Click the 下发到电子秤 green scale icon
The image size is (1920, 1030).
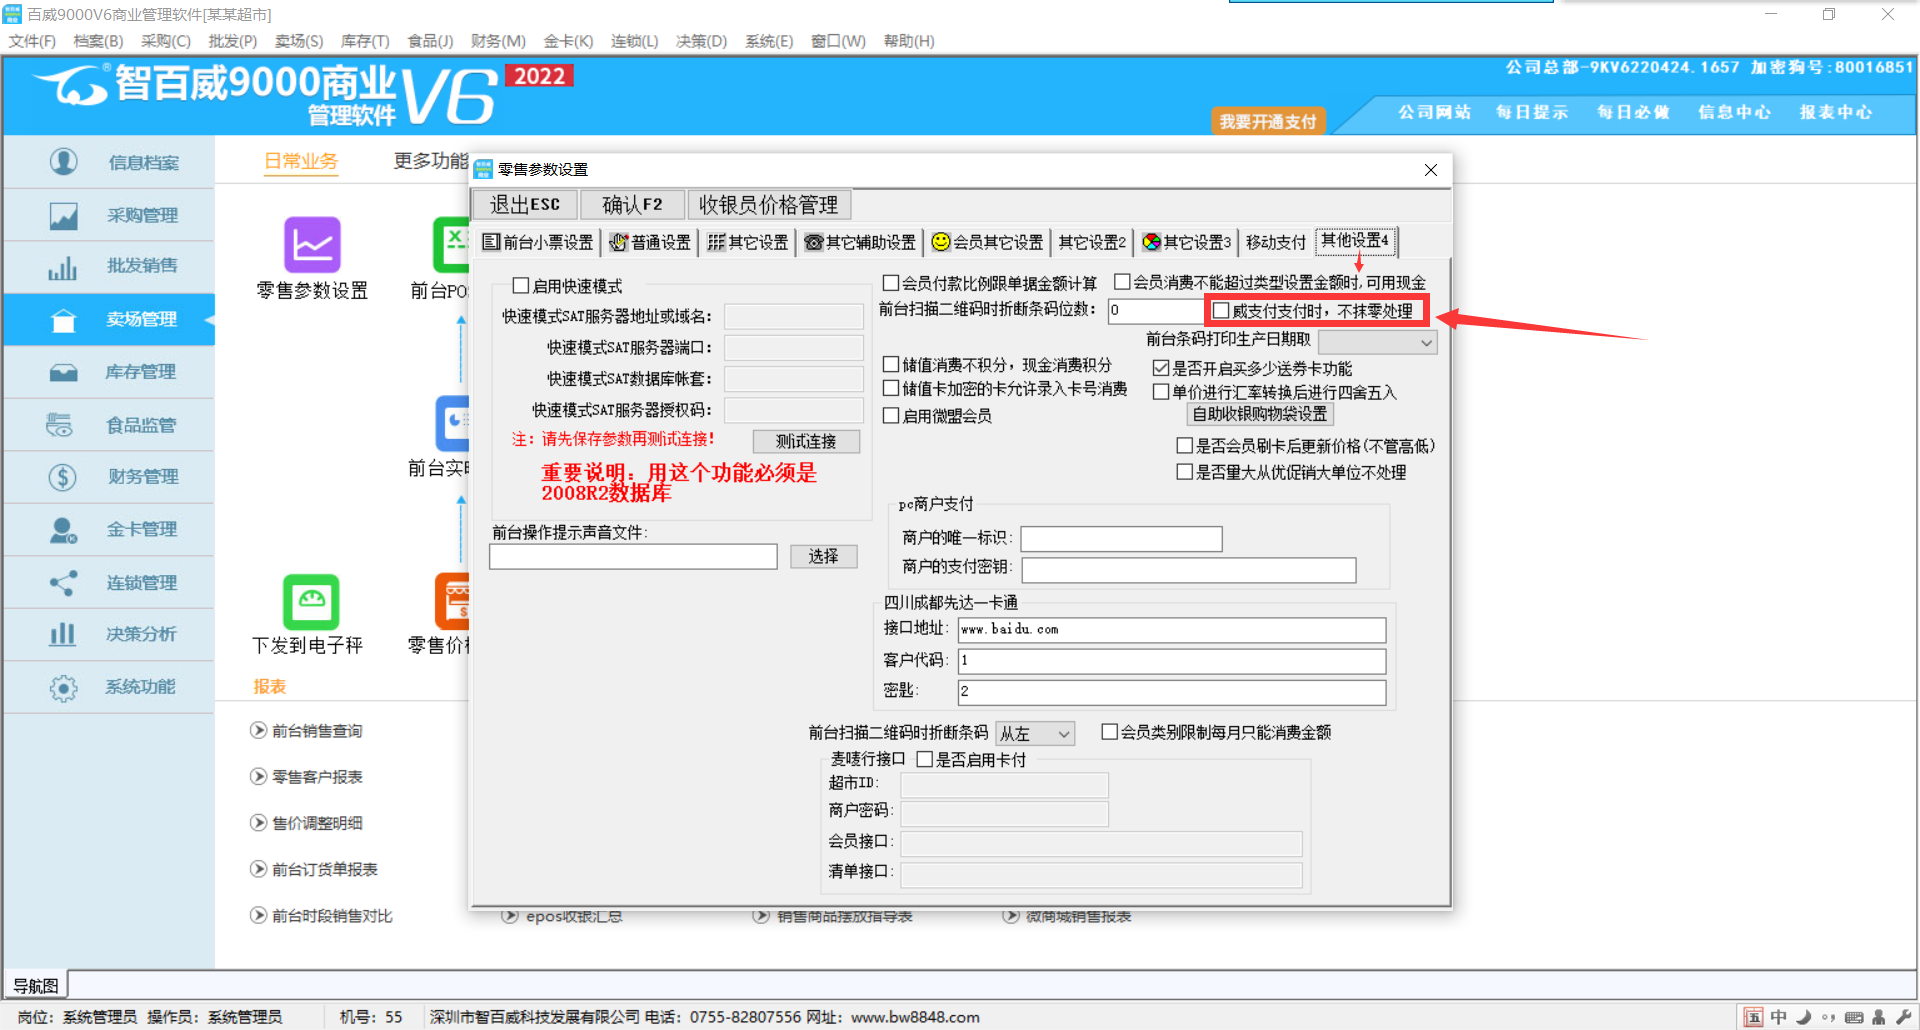pyautogui.click(x=311, y=601)
